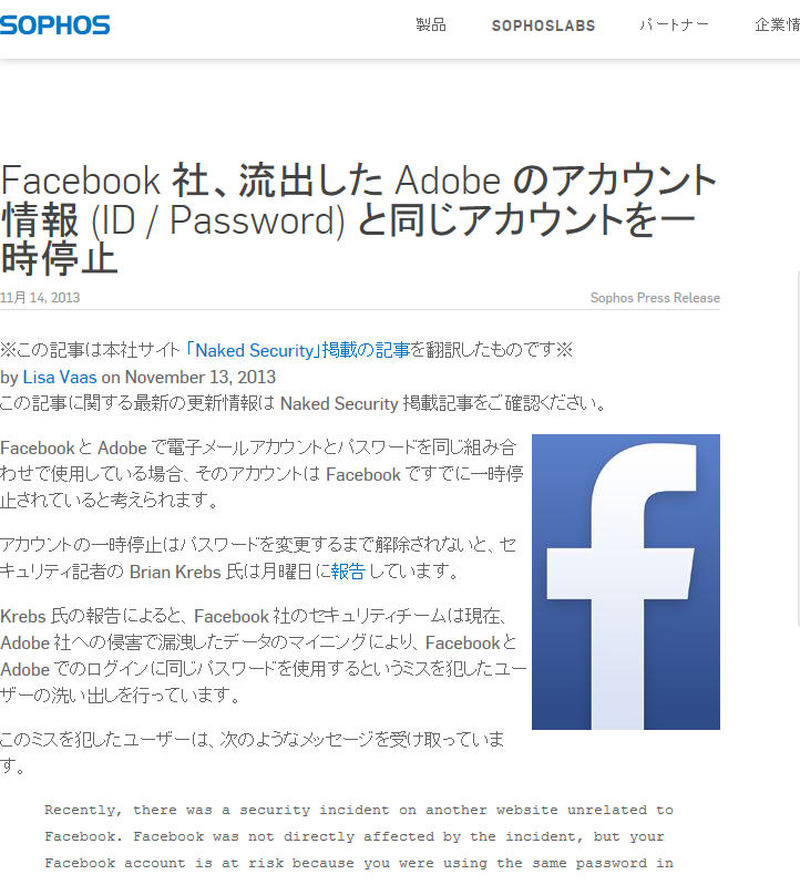
Task: Open author Lisa Vaas link
Action: point(59,377)
